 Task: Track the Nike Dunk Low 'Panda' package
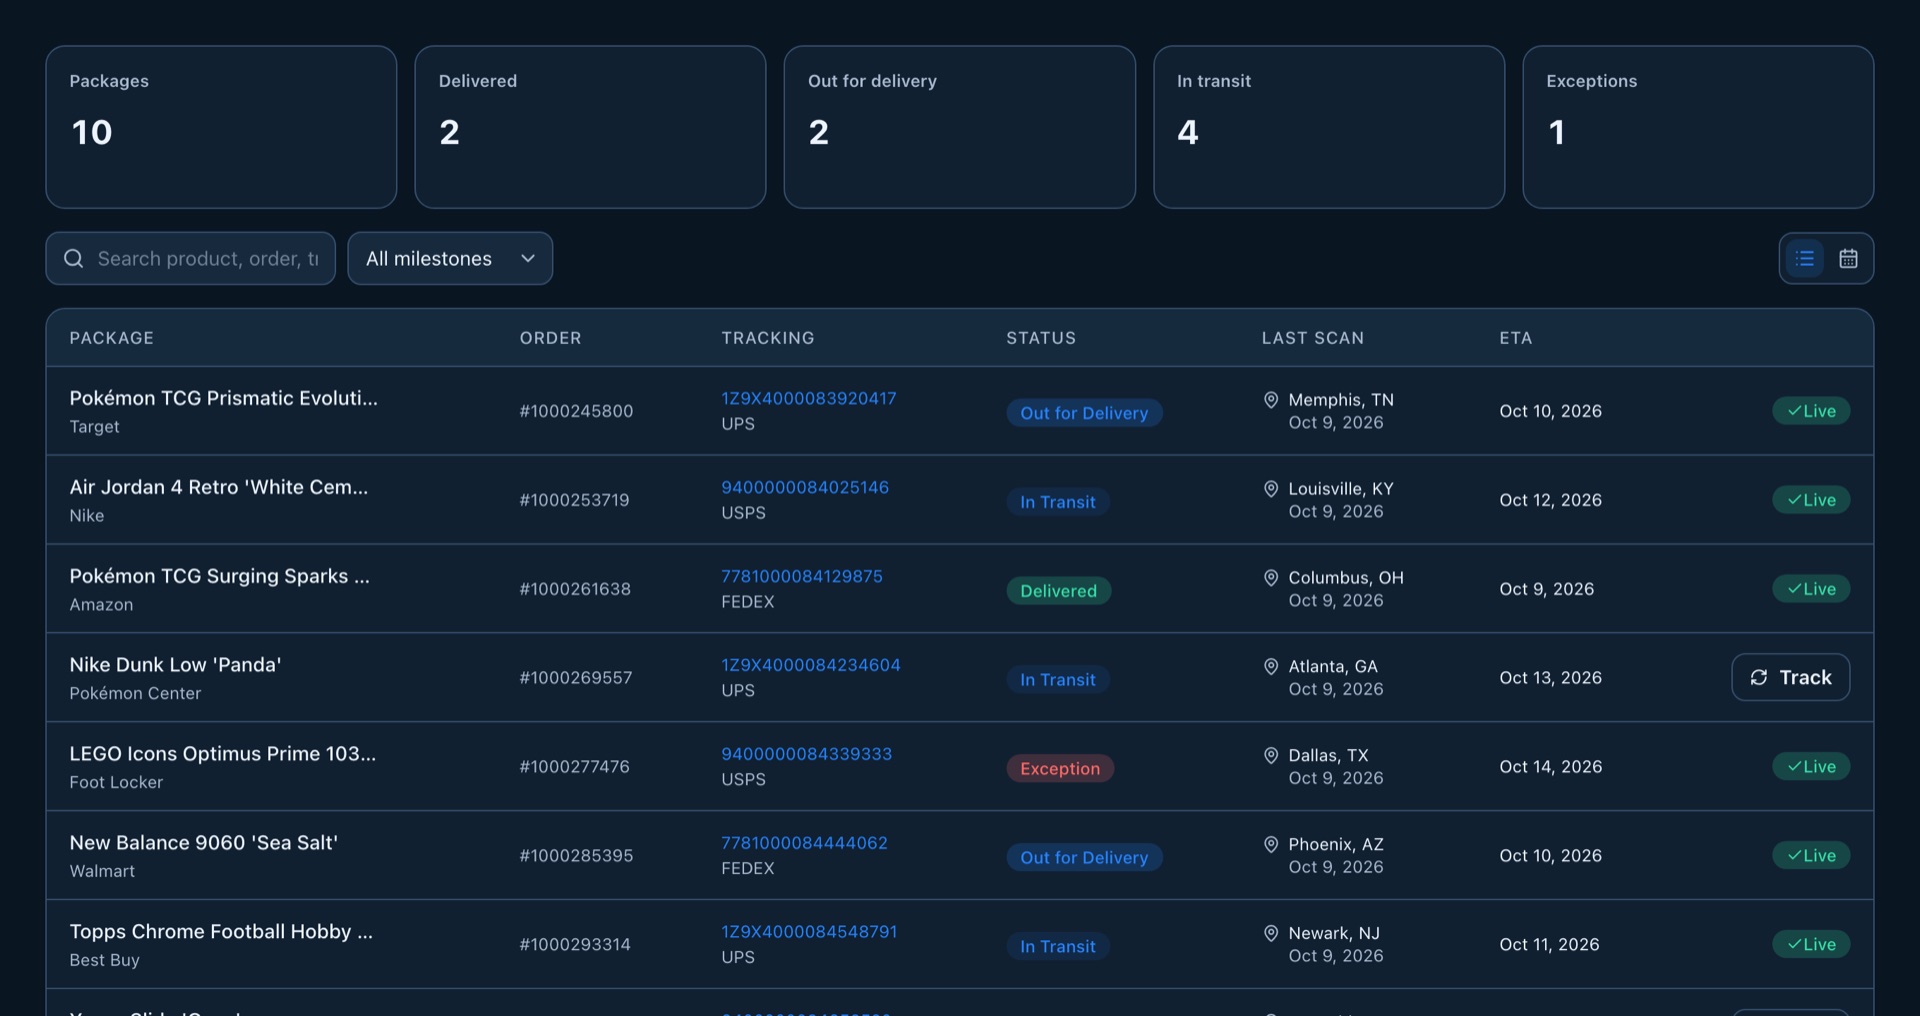click(x=1790, y=678)
